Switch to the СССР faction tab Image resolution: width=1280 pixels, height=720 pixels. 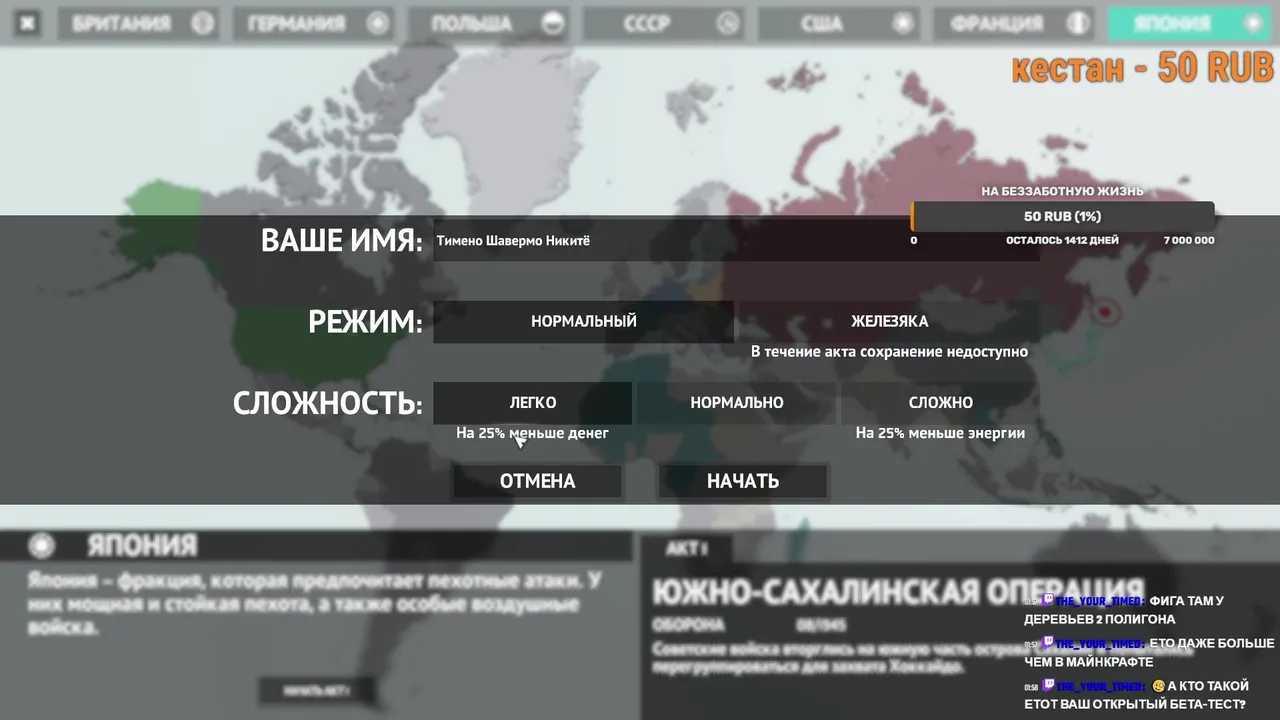point(663,23)
